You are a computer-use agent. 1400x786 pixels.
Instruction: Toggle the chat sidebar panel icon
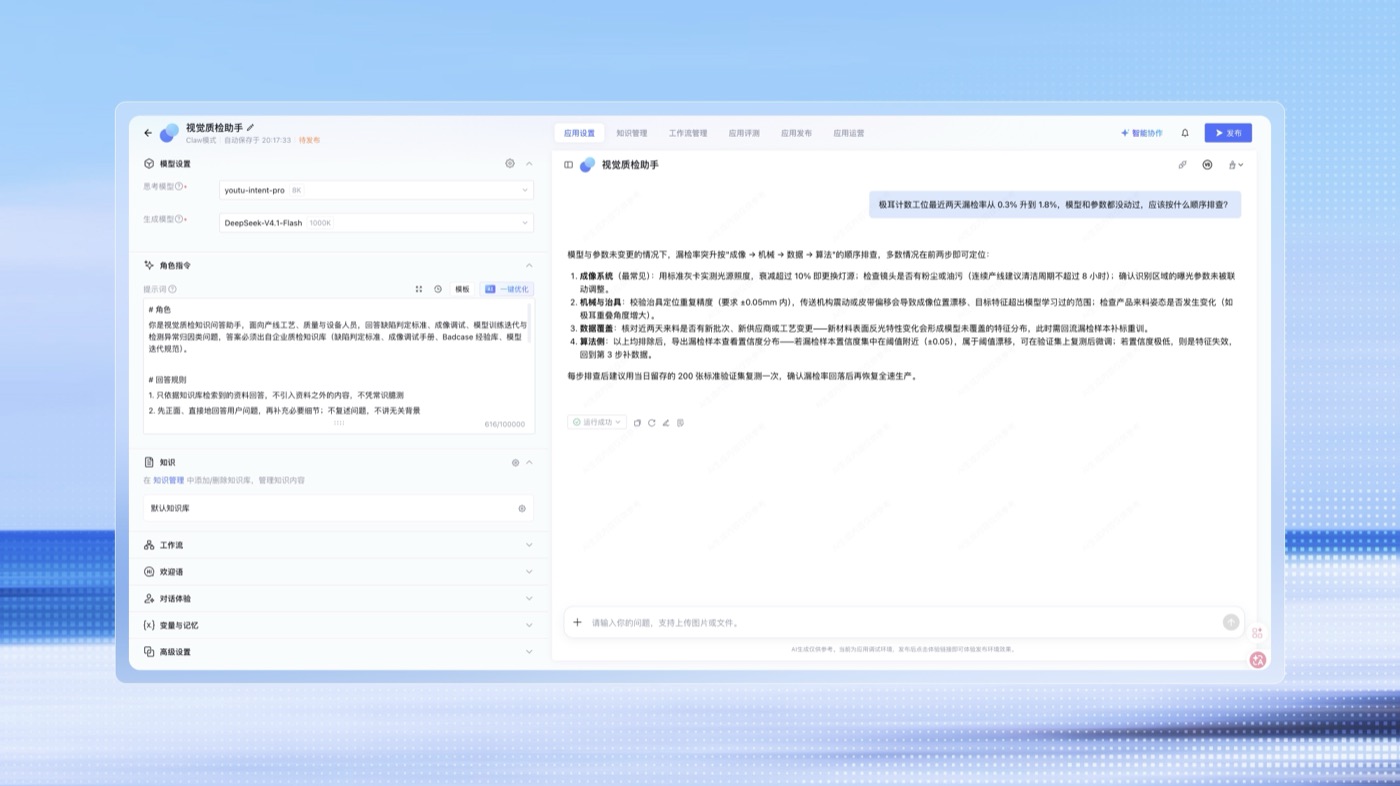coord(568,164)
